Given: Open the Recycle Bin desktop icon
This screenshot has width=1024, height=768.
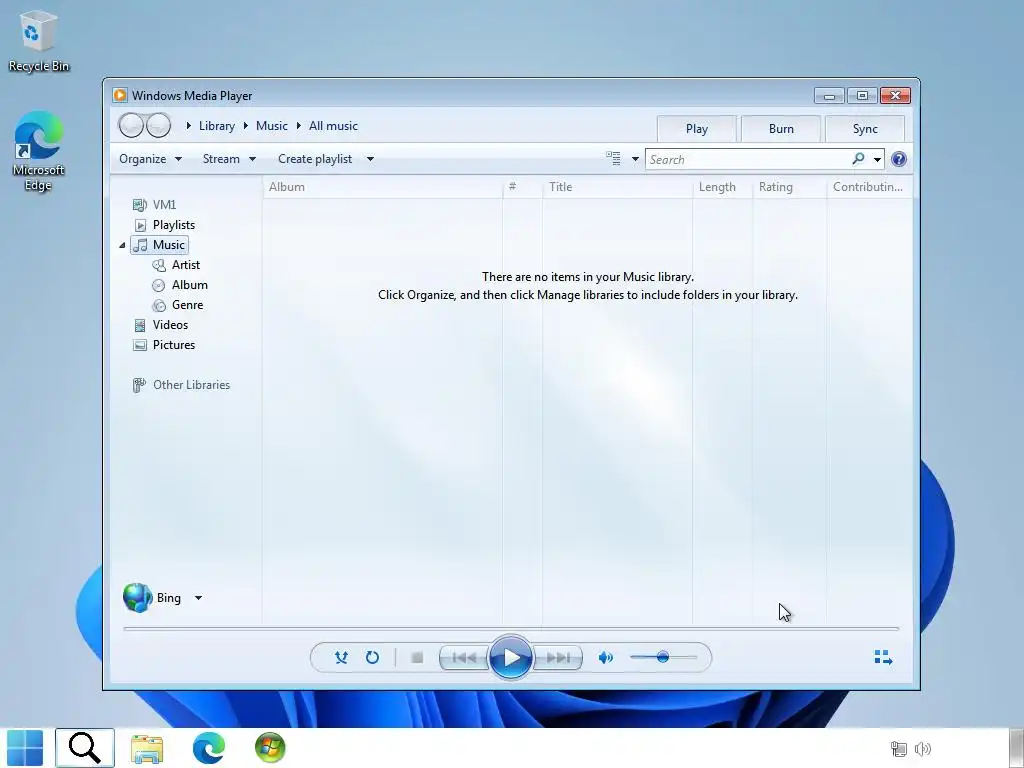Looking at the screenshot, I should [x=38, y=41].
